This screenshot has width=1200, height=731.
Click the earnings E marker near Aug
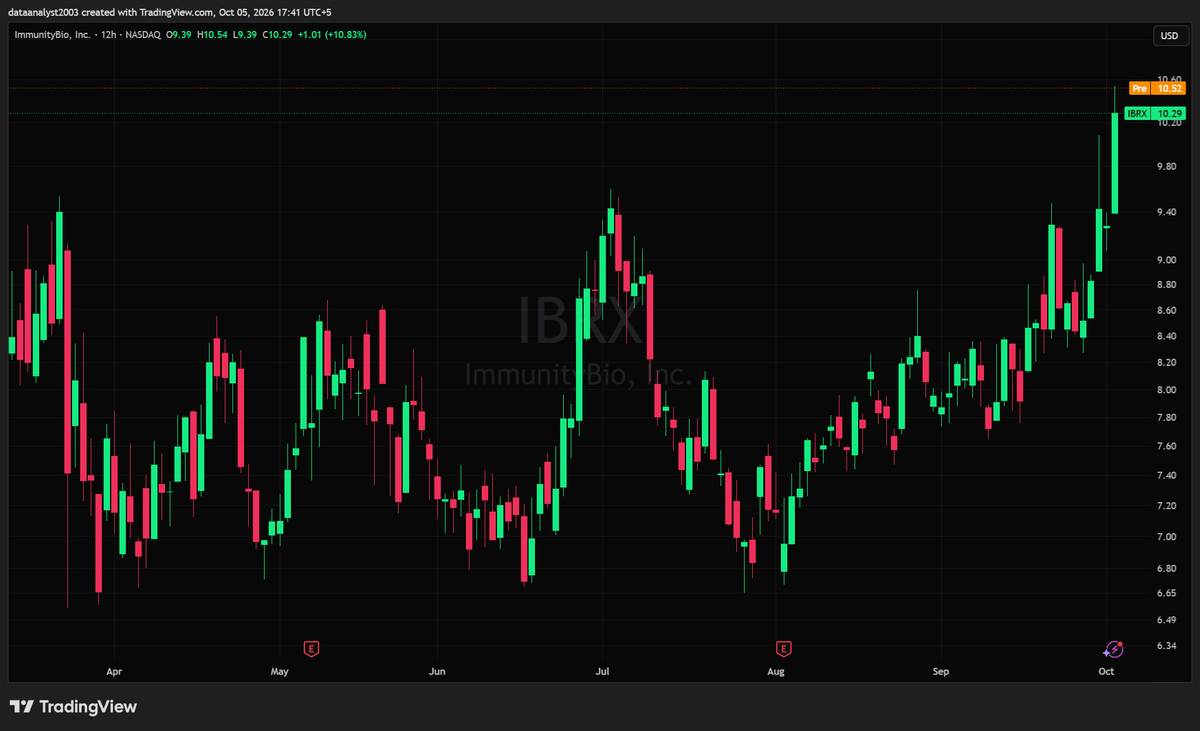point(783,649)
